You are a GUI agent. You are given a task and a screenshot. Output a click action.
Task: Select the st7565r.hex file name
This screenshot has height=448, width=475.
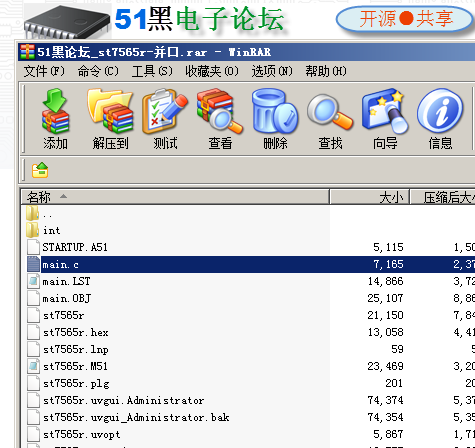pyautogui.click(x=76, y=332)
